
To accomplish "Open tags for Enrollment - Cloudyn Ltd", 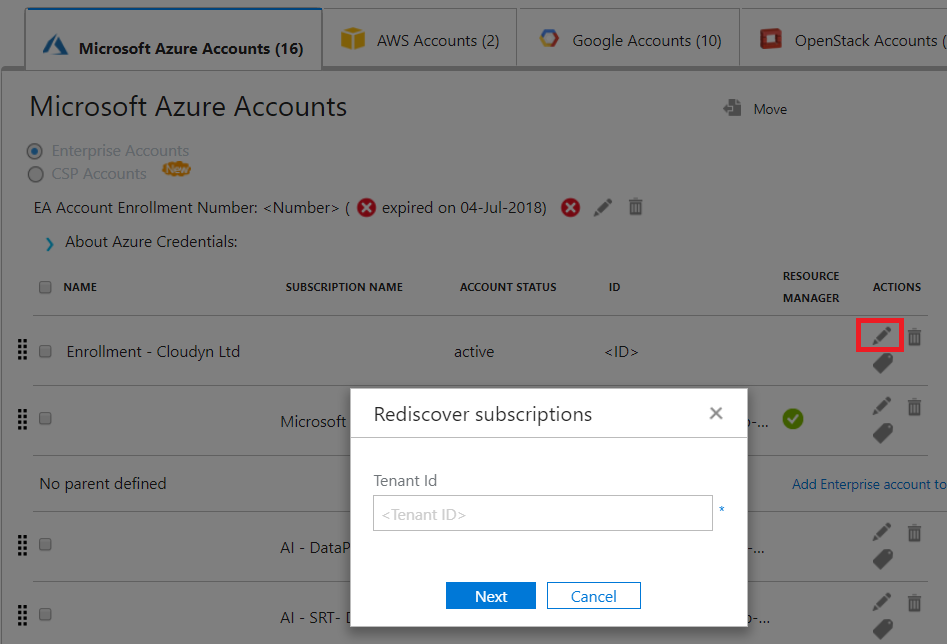I will pyautogui.click(x=882, y=363).
